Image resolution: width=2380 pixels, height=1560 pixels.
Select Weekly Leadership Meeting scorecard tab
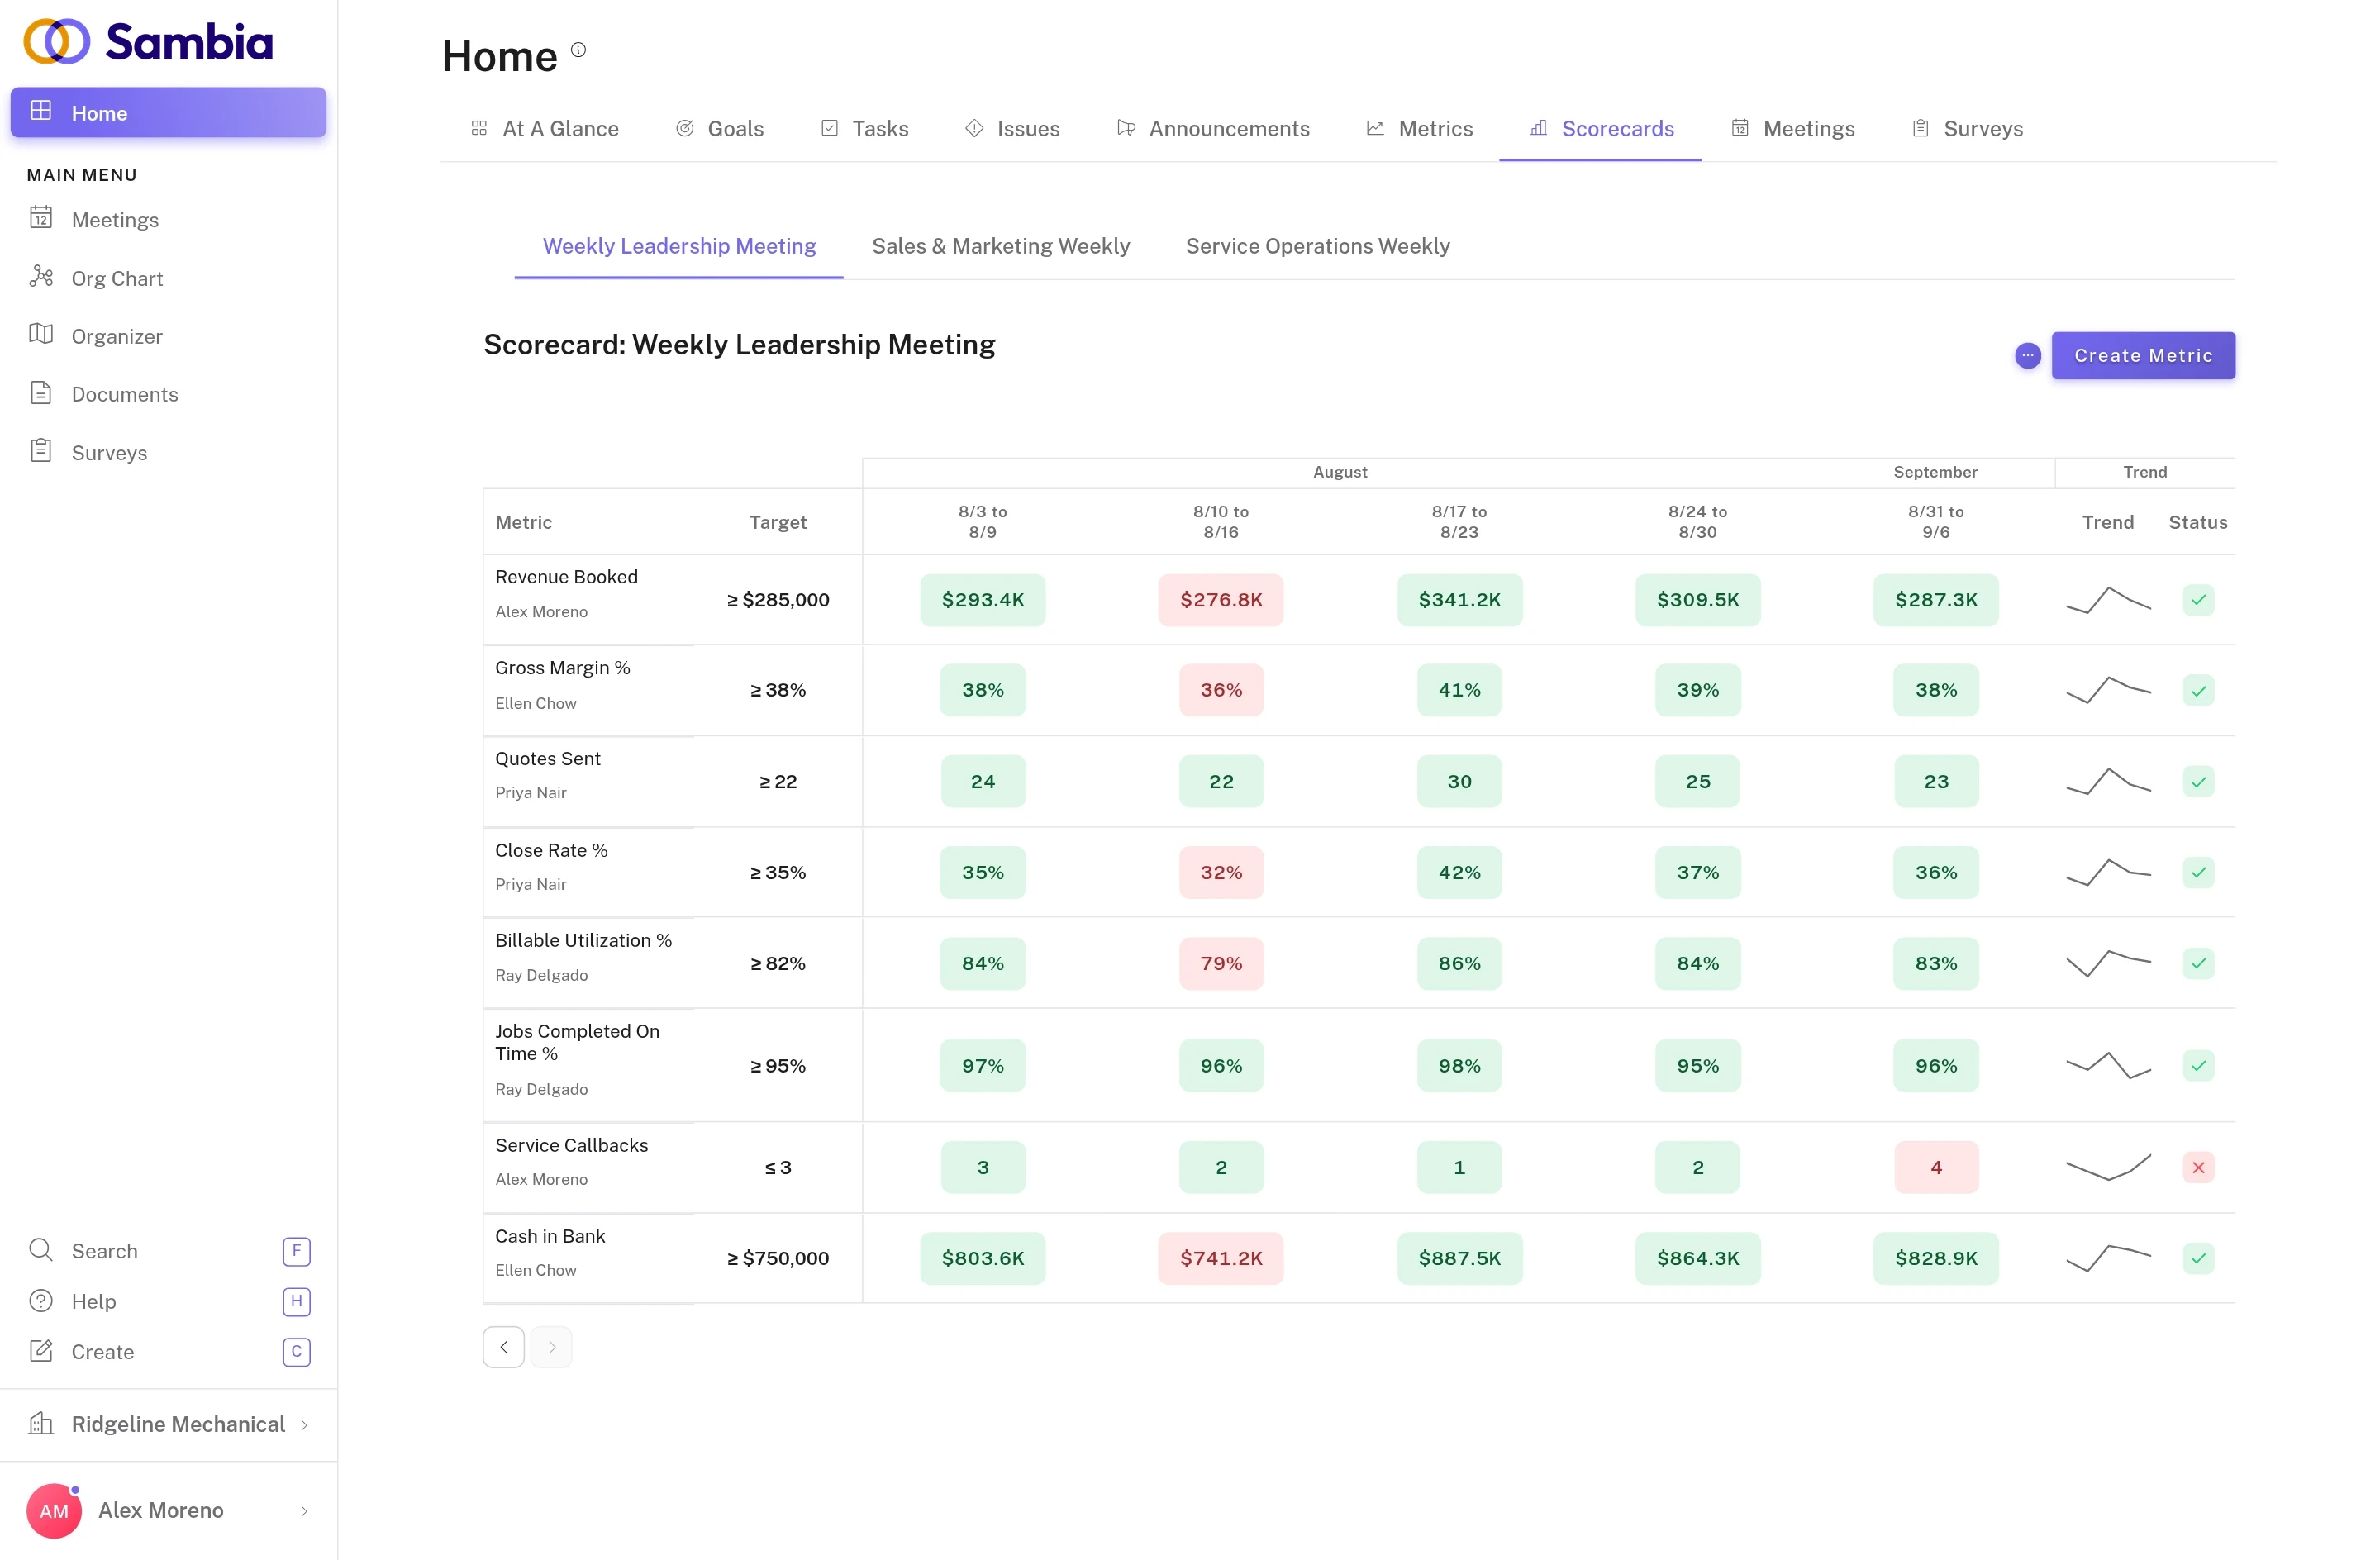679,246
